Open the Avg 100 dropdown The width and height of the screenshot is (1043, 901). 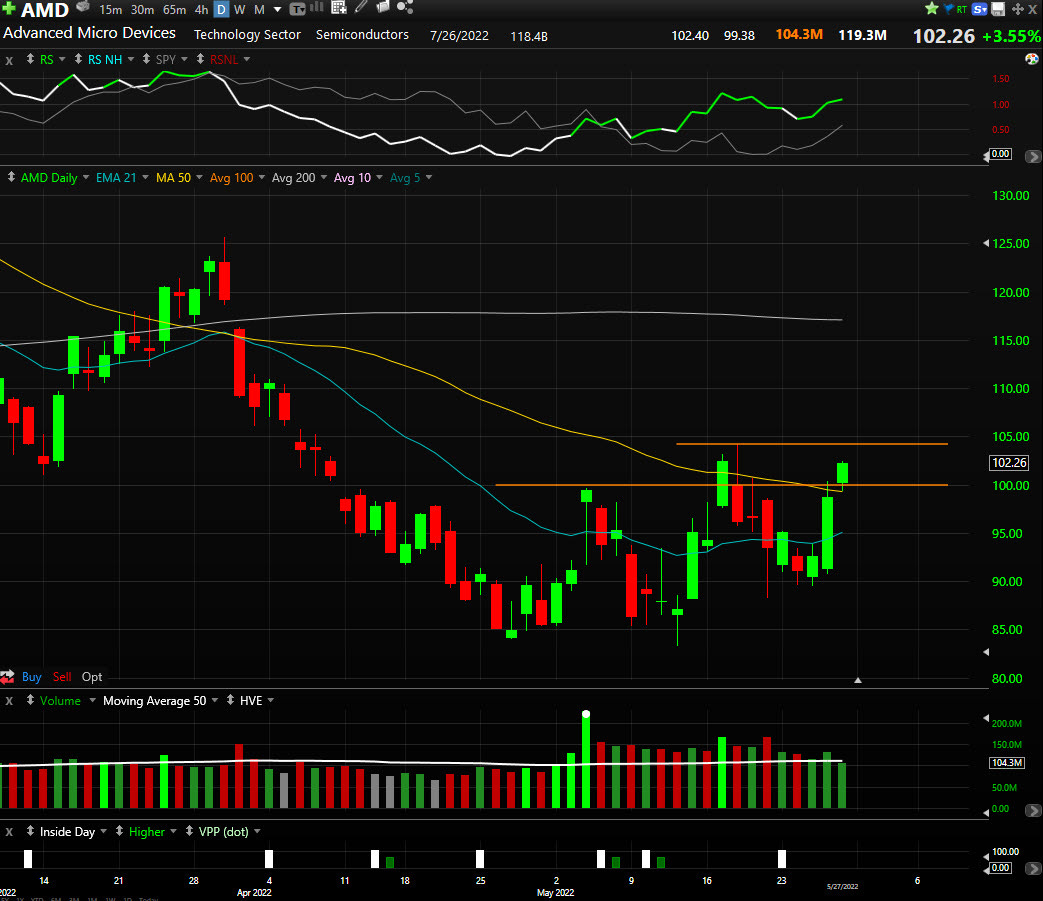tap(261, 177)
